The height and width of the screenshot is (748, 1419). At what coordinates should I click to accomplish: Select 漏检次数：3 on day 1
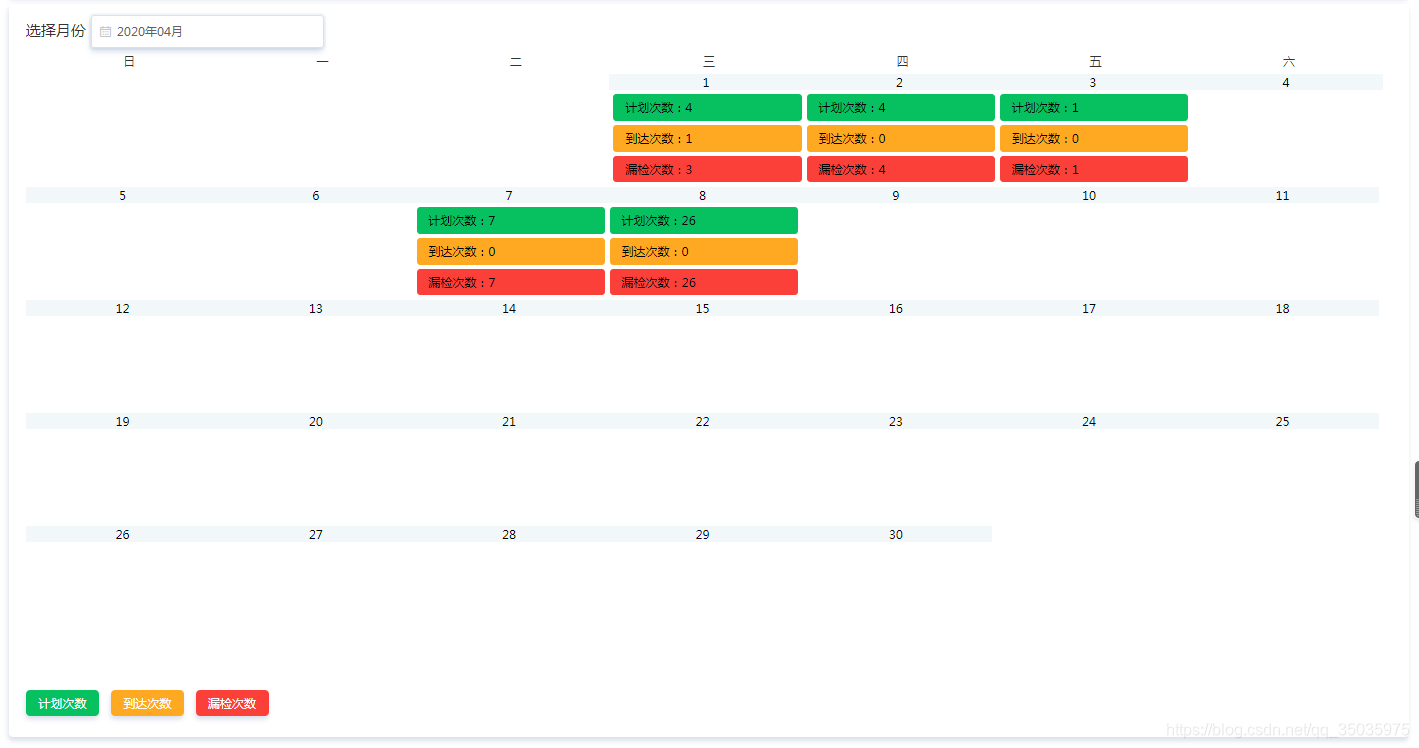[x=707, y=169]
